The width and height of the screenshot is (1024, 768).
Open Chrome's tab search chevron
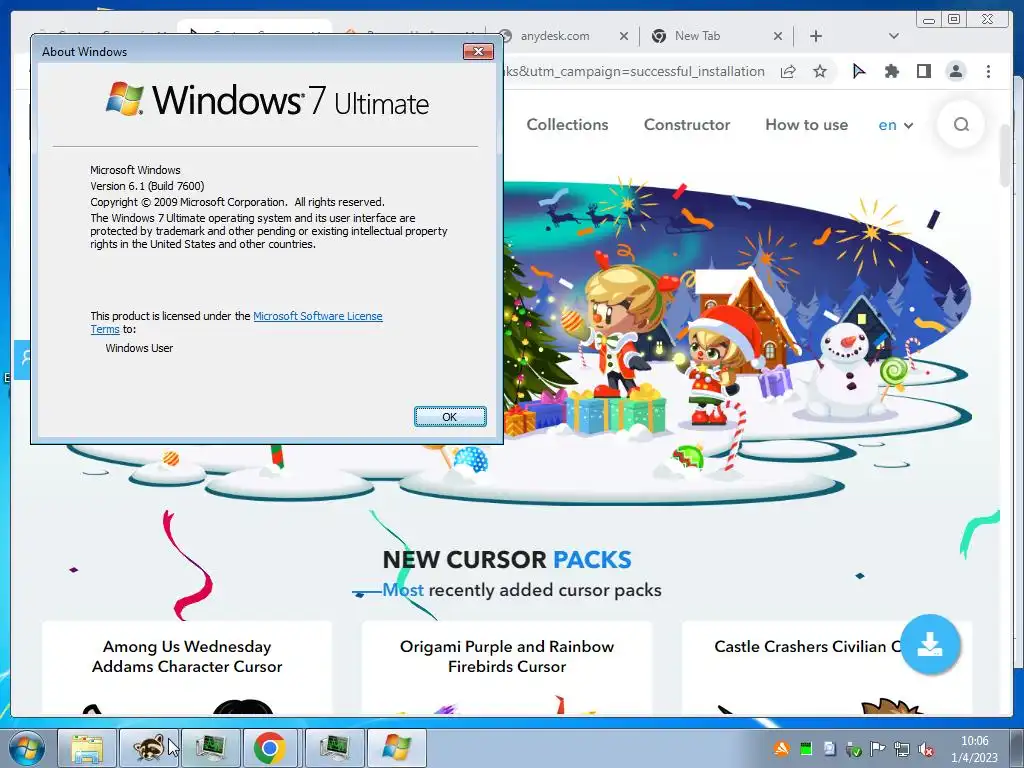point(893,36)
